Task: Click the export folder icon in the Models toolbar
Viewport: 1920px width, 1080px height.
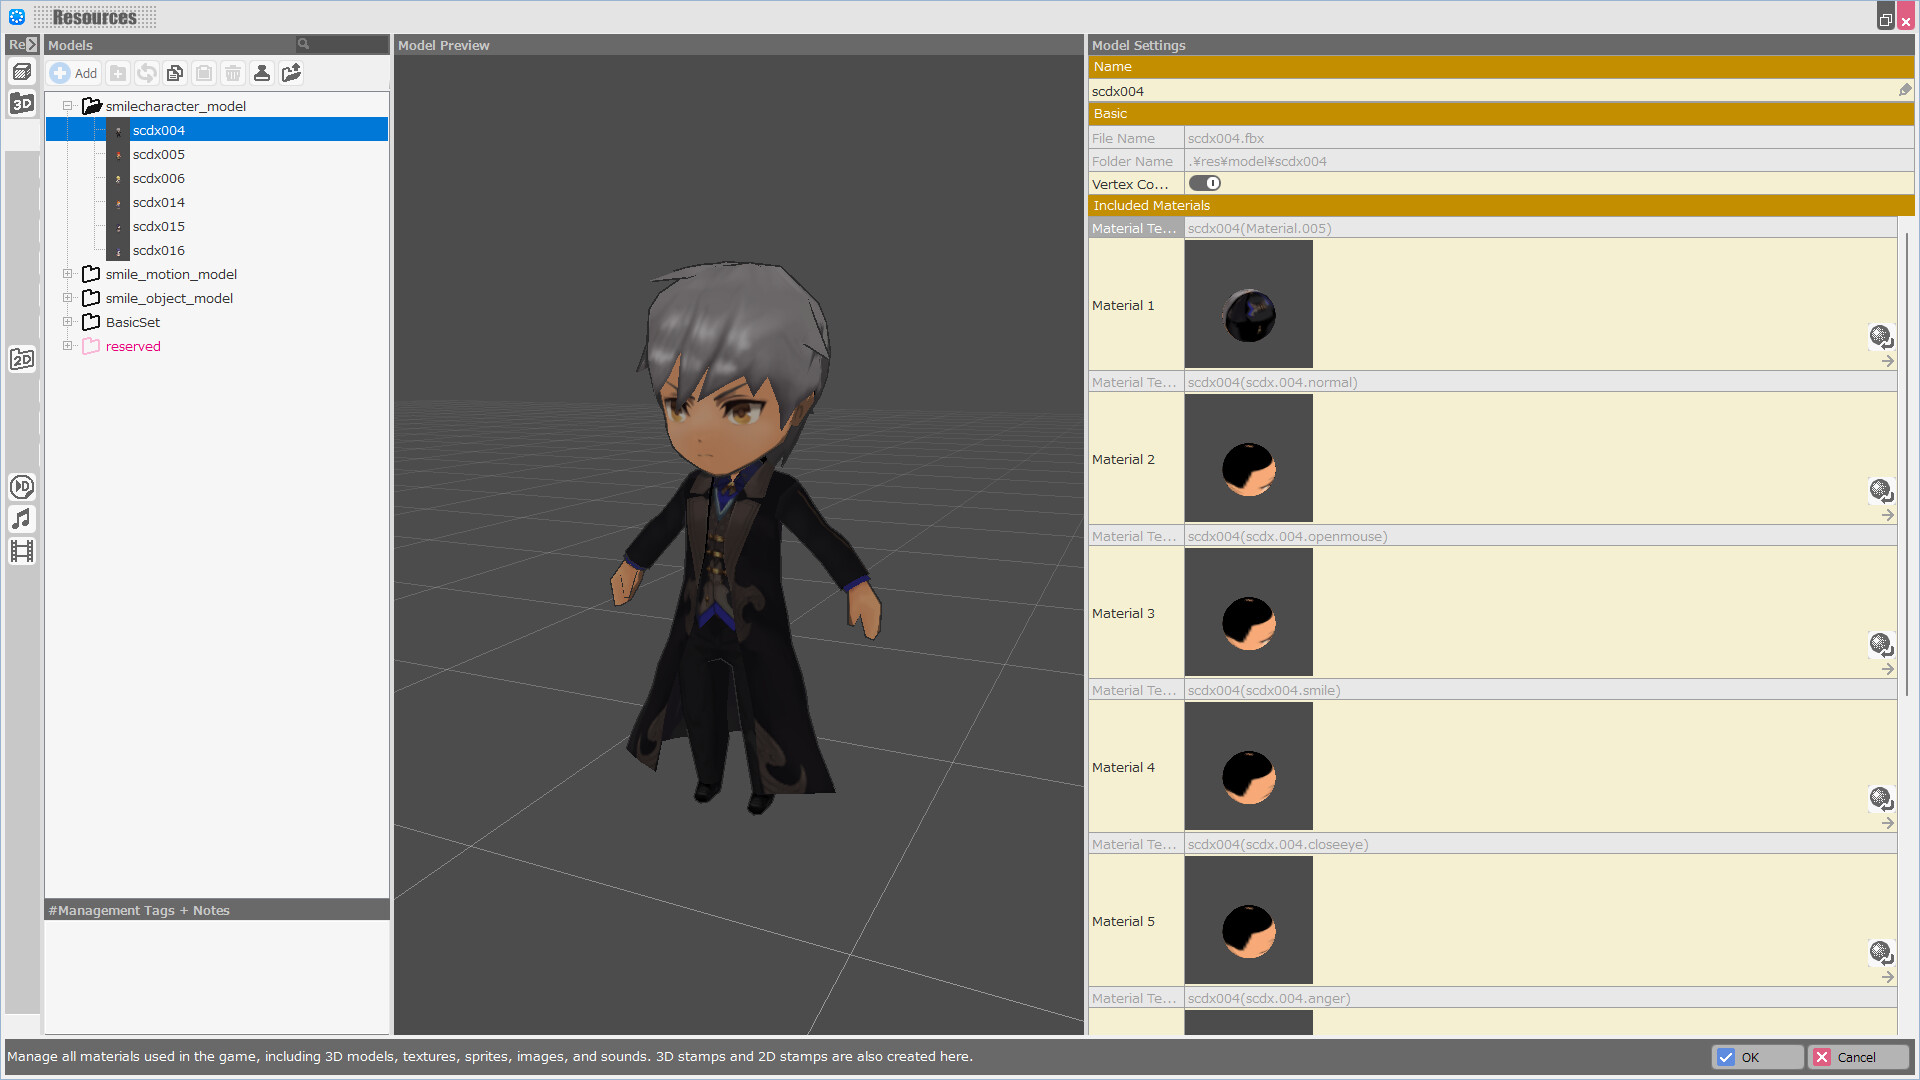Action: click(x=291, y=73)
